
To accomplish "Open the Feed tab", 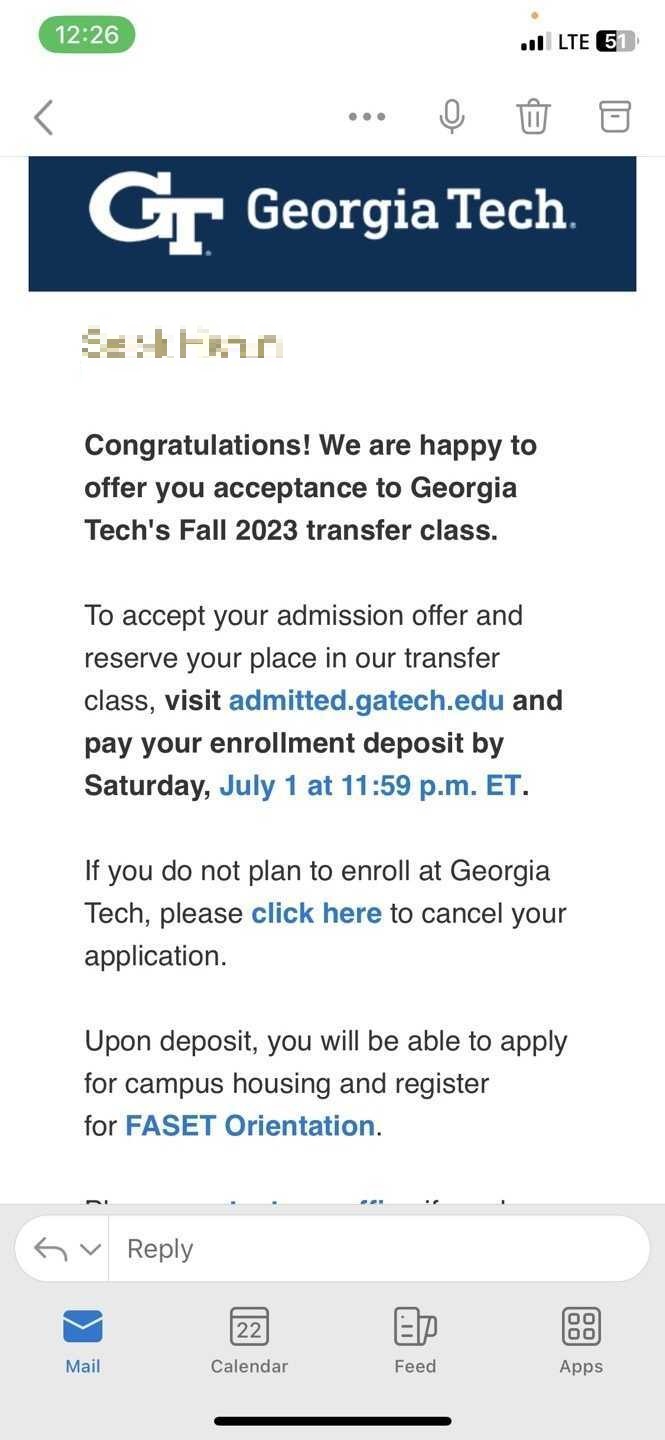I will [x=415, y=1341].
